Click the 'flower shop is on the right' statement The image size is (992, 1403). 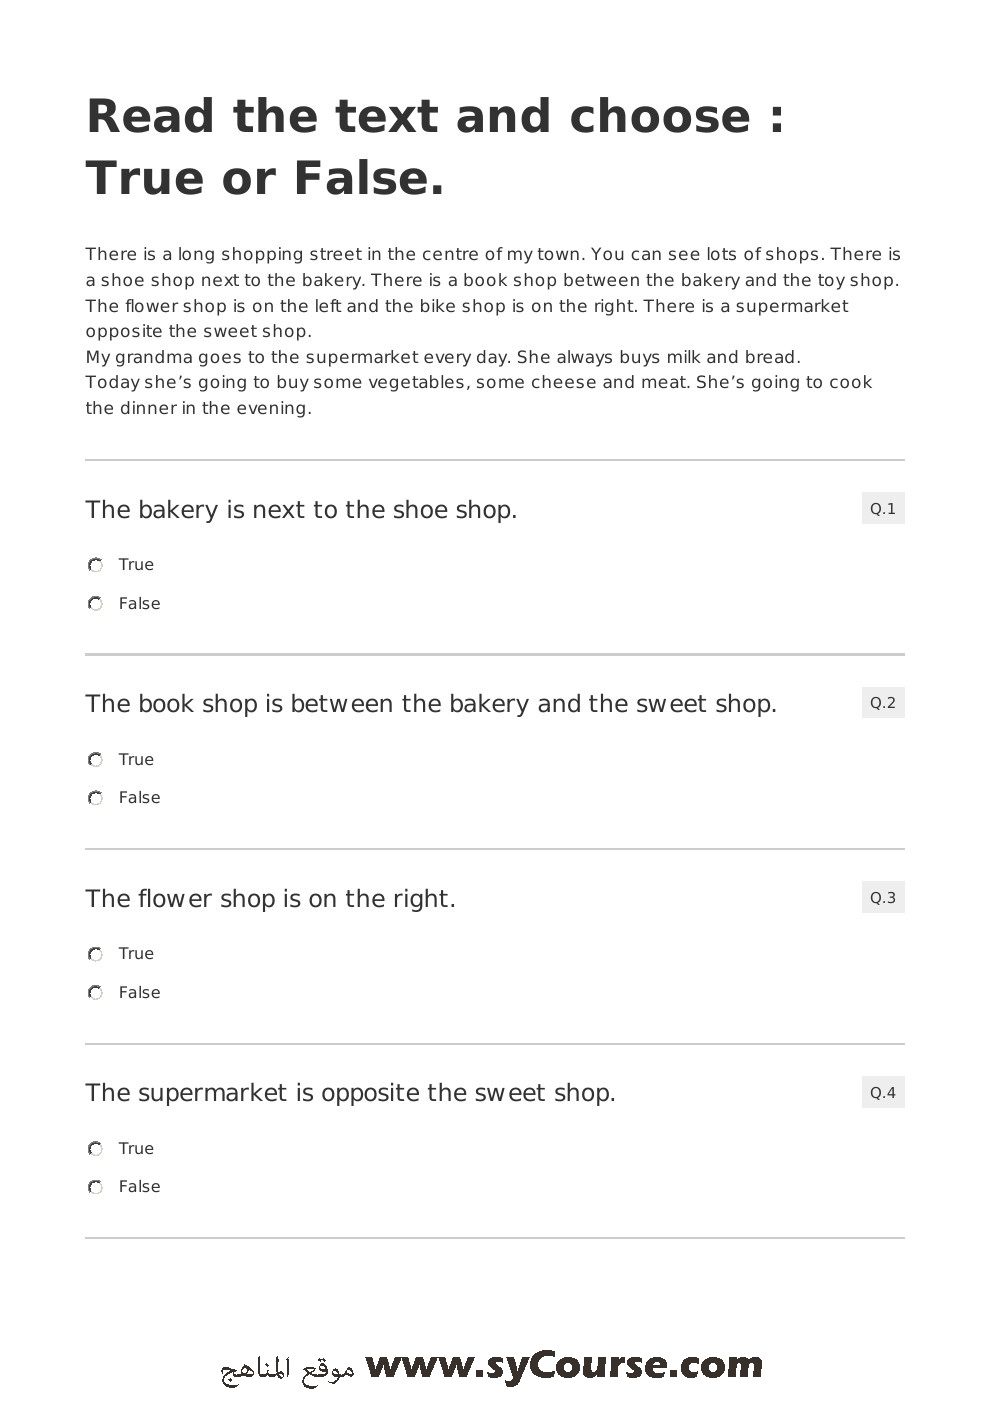[270, 899]
